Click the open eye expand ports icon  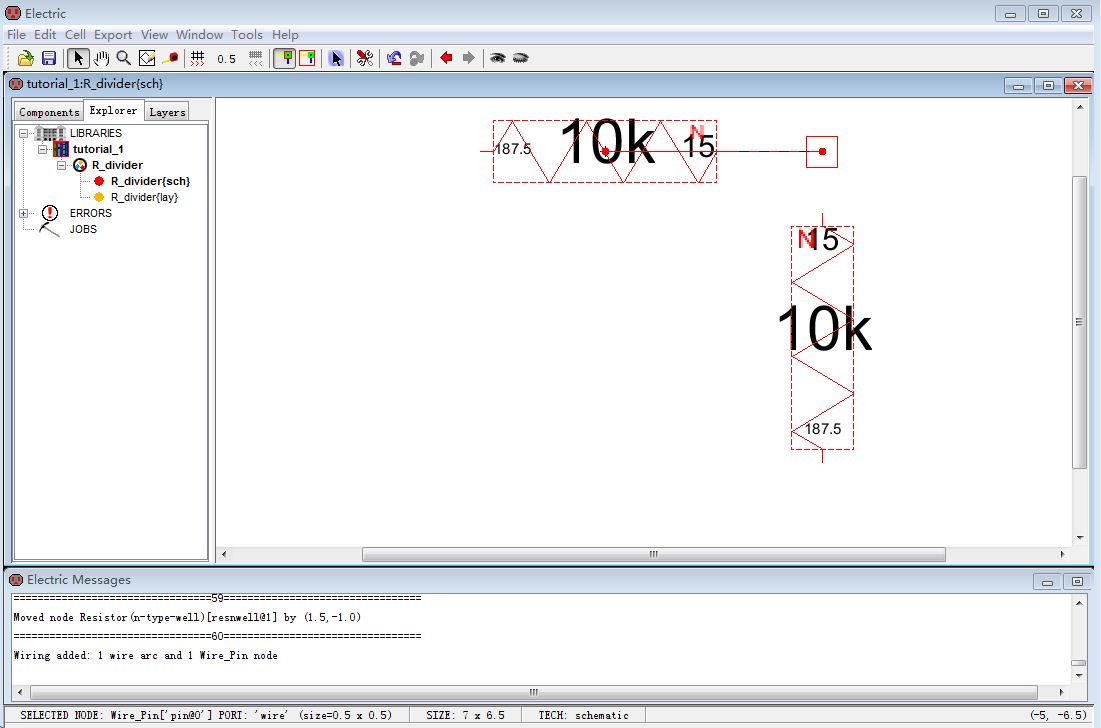coord(497,58)
